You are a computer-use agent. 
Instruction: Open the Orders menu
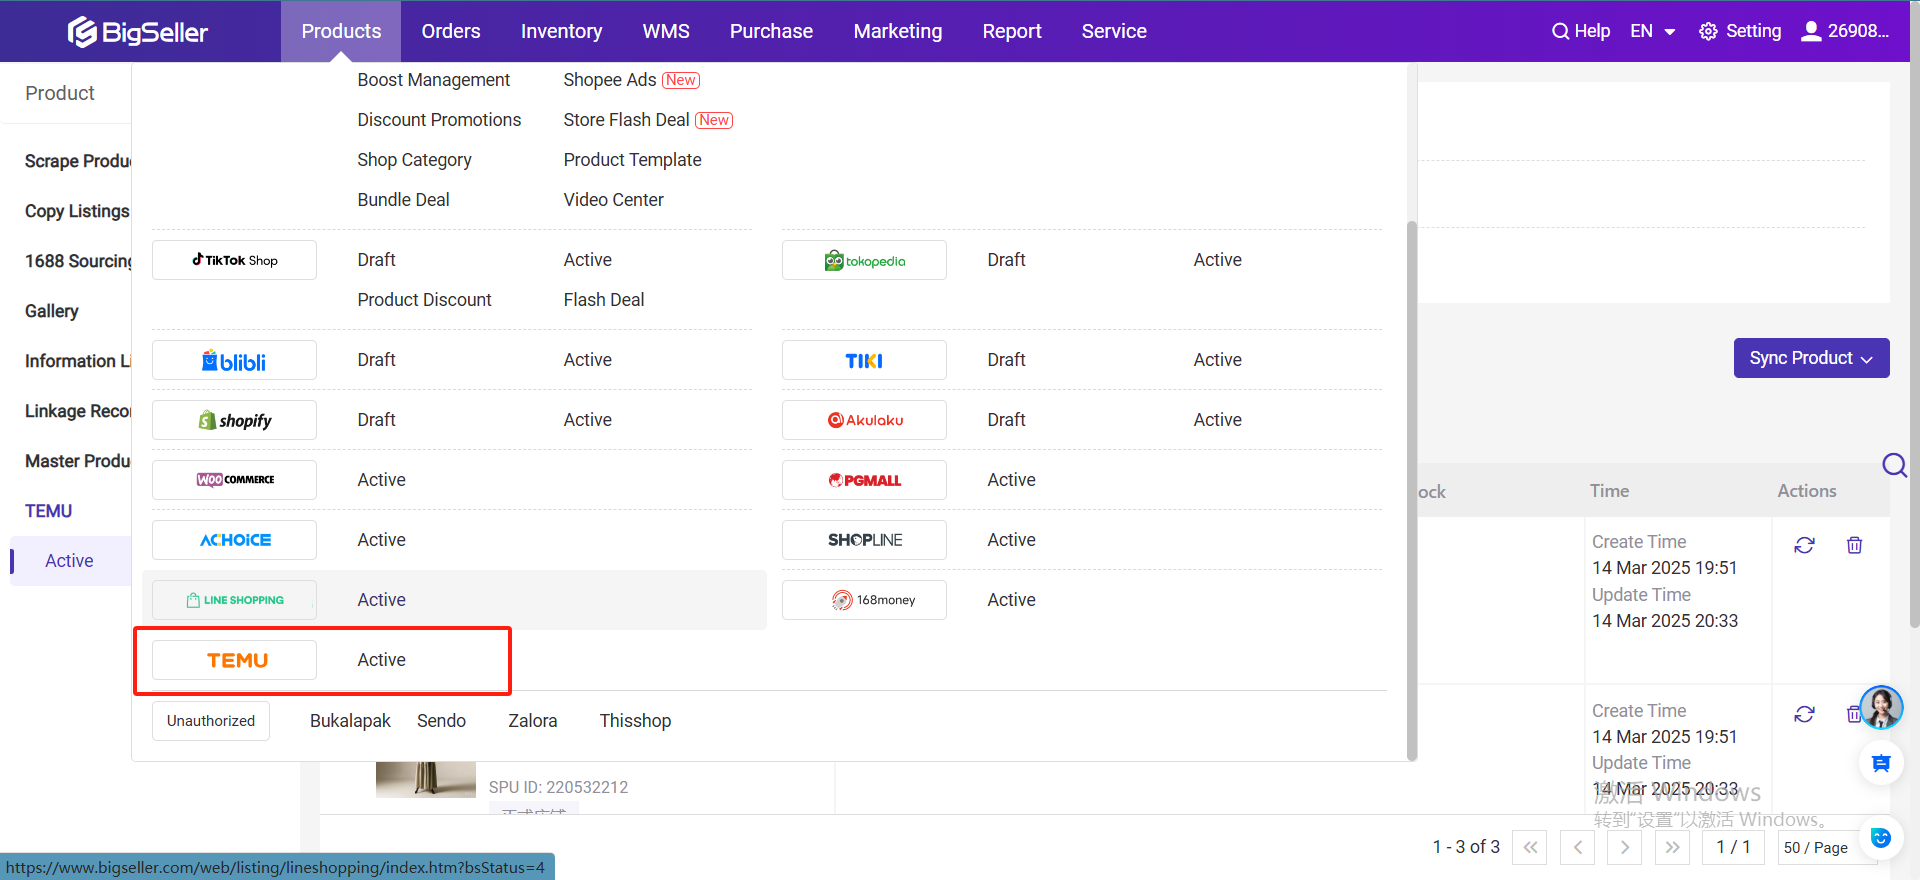451,31
